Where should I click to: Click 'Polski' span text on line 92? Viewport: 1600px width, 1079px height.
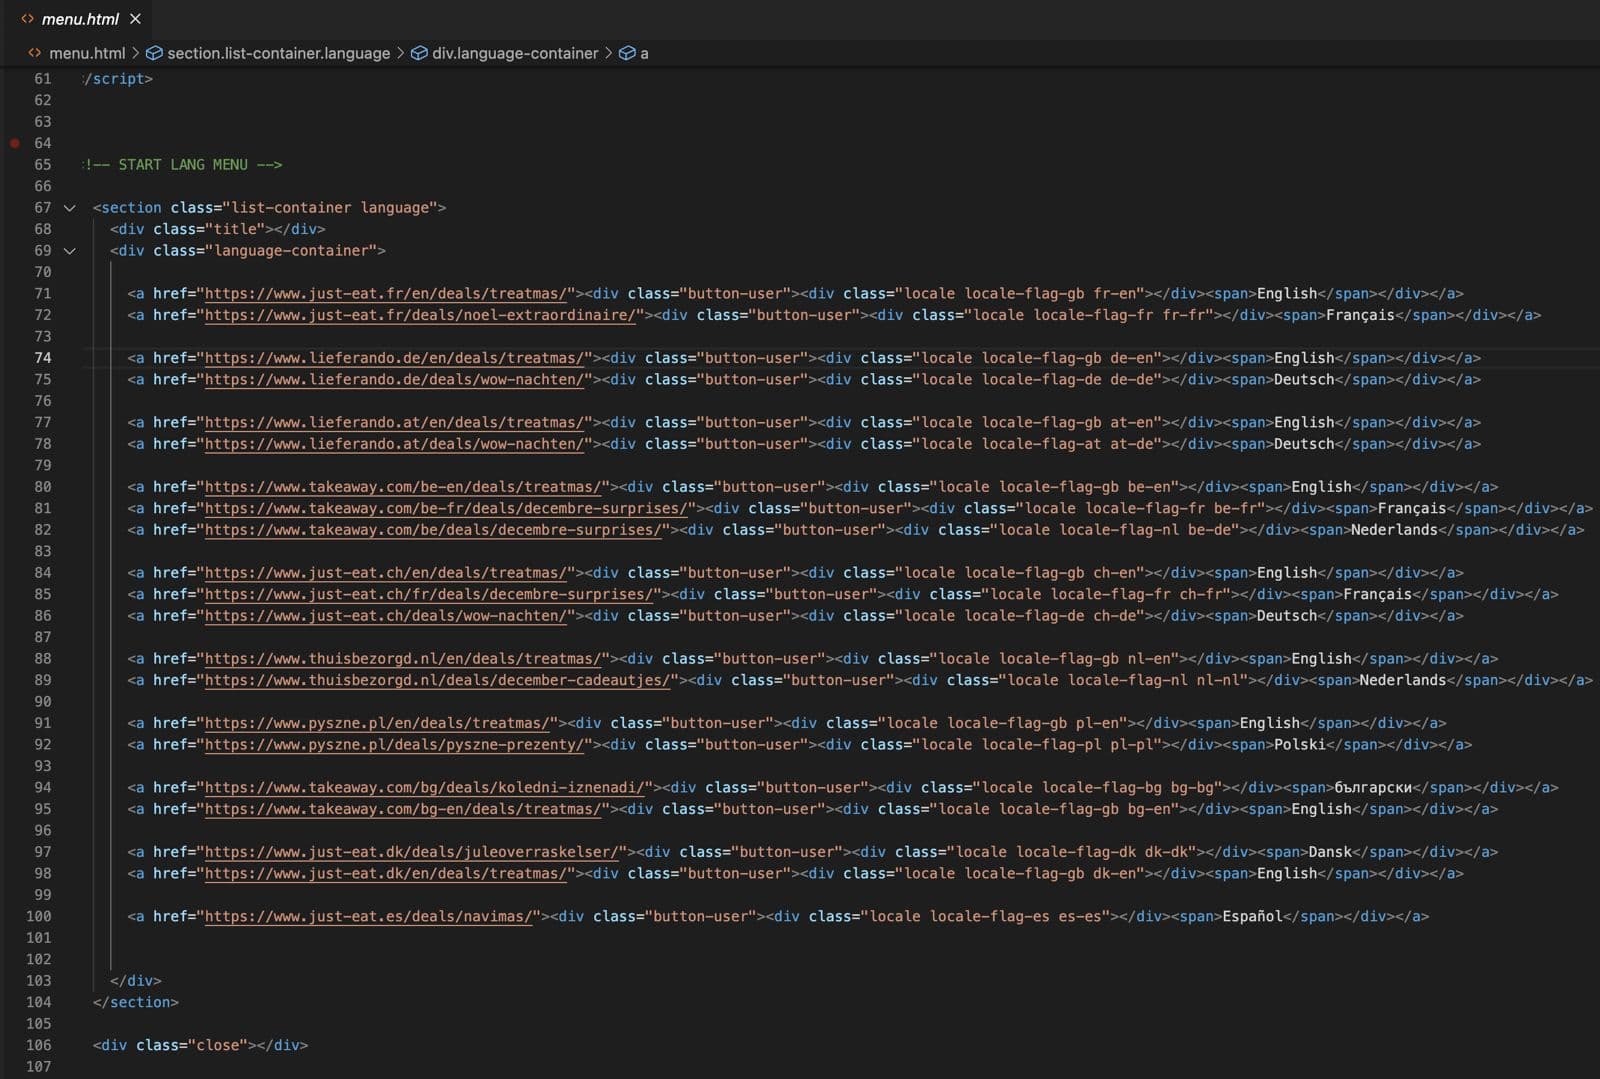click(x=1300, y=745)
